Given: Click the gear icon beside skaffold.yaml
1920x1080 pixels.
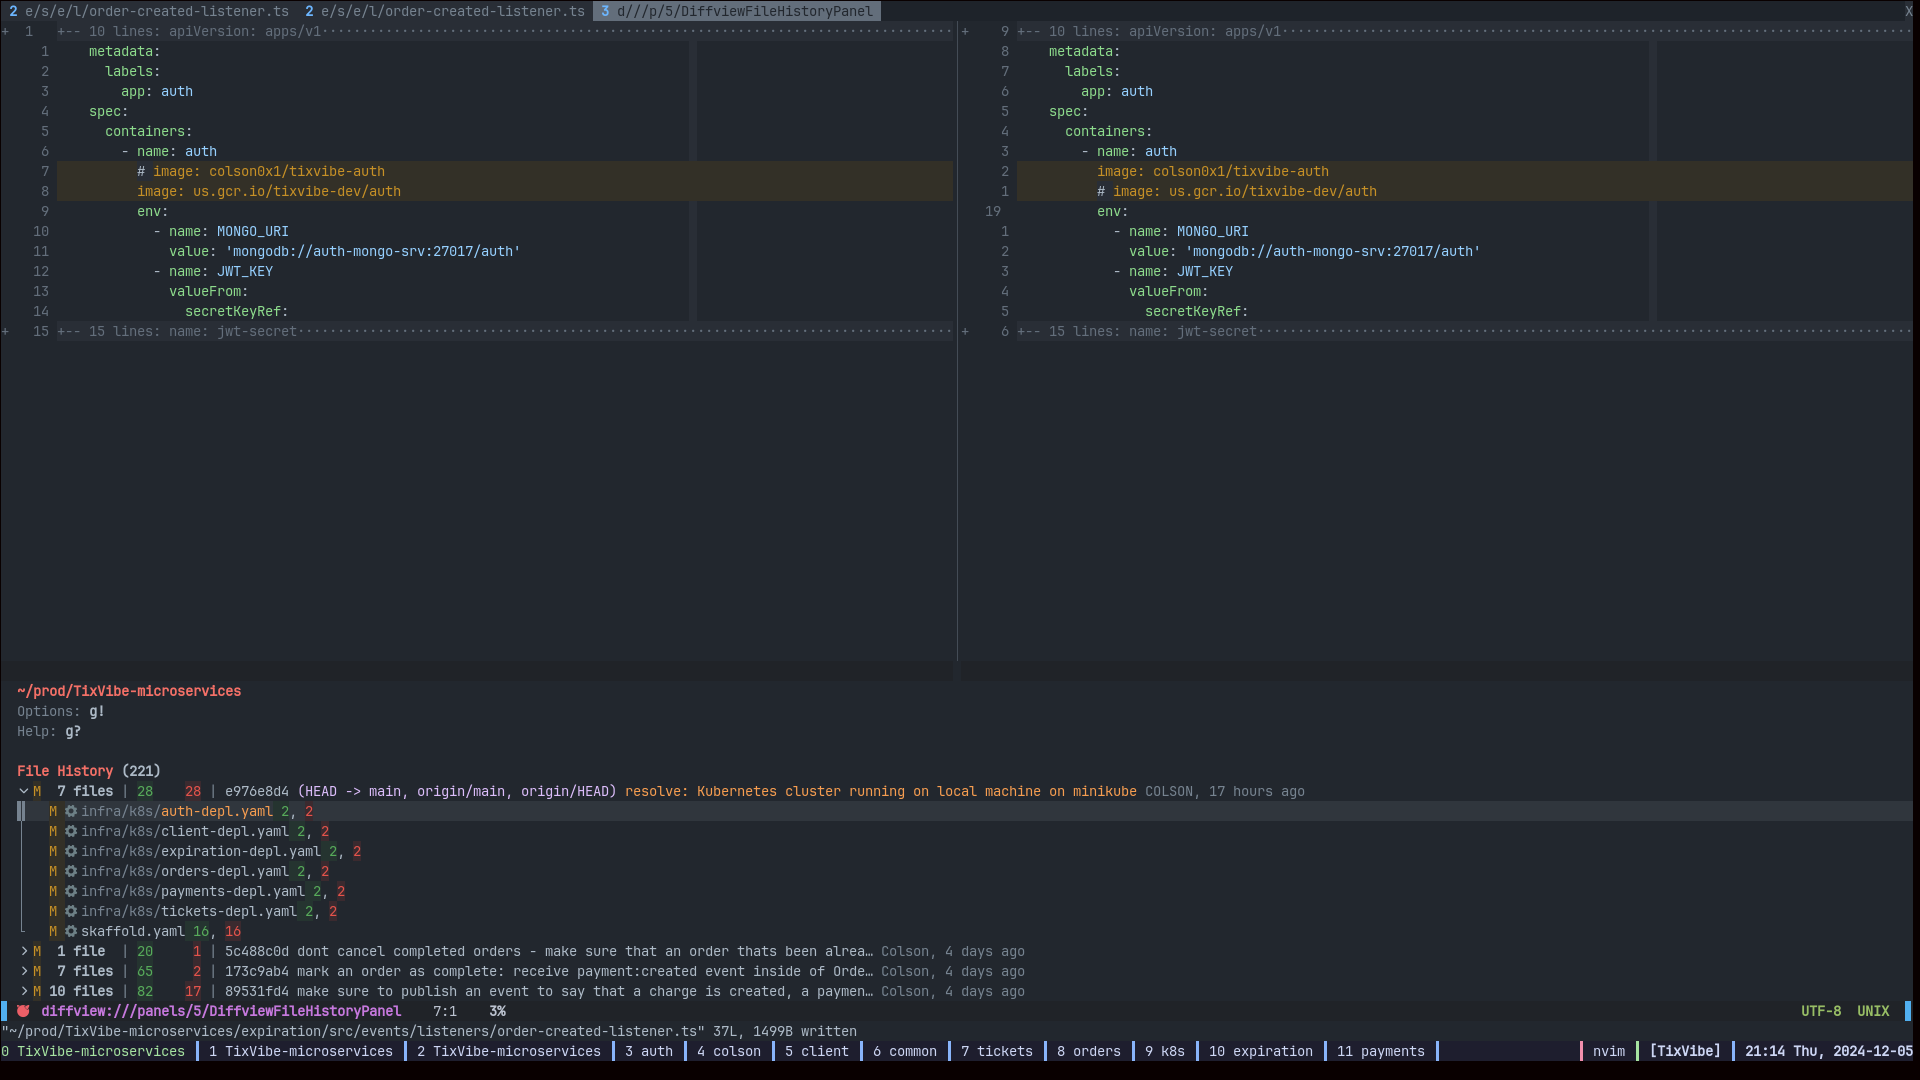Looking at the screenshot, I should (71, 931).
